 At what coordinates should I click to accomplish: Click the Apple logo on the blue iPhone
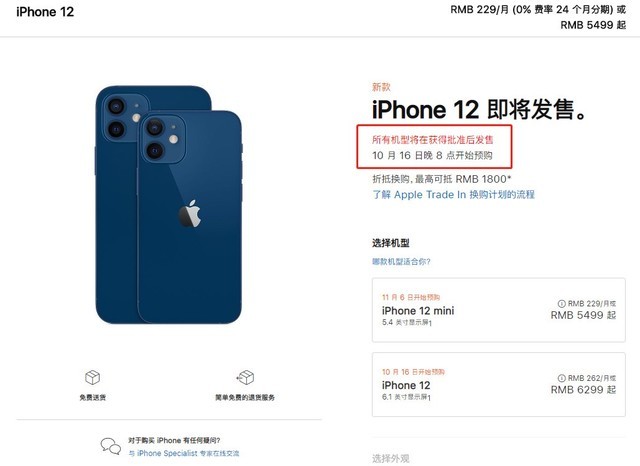(190, 213)
